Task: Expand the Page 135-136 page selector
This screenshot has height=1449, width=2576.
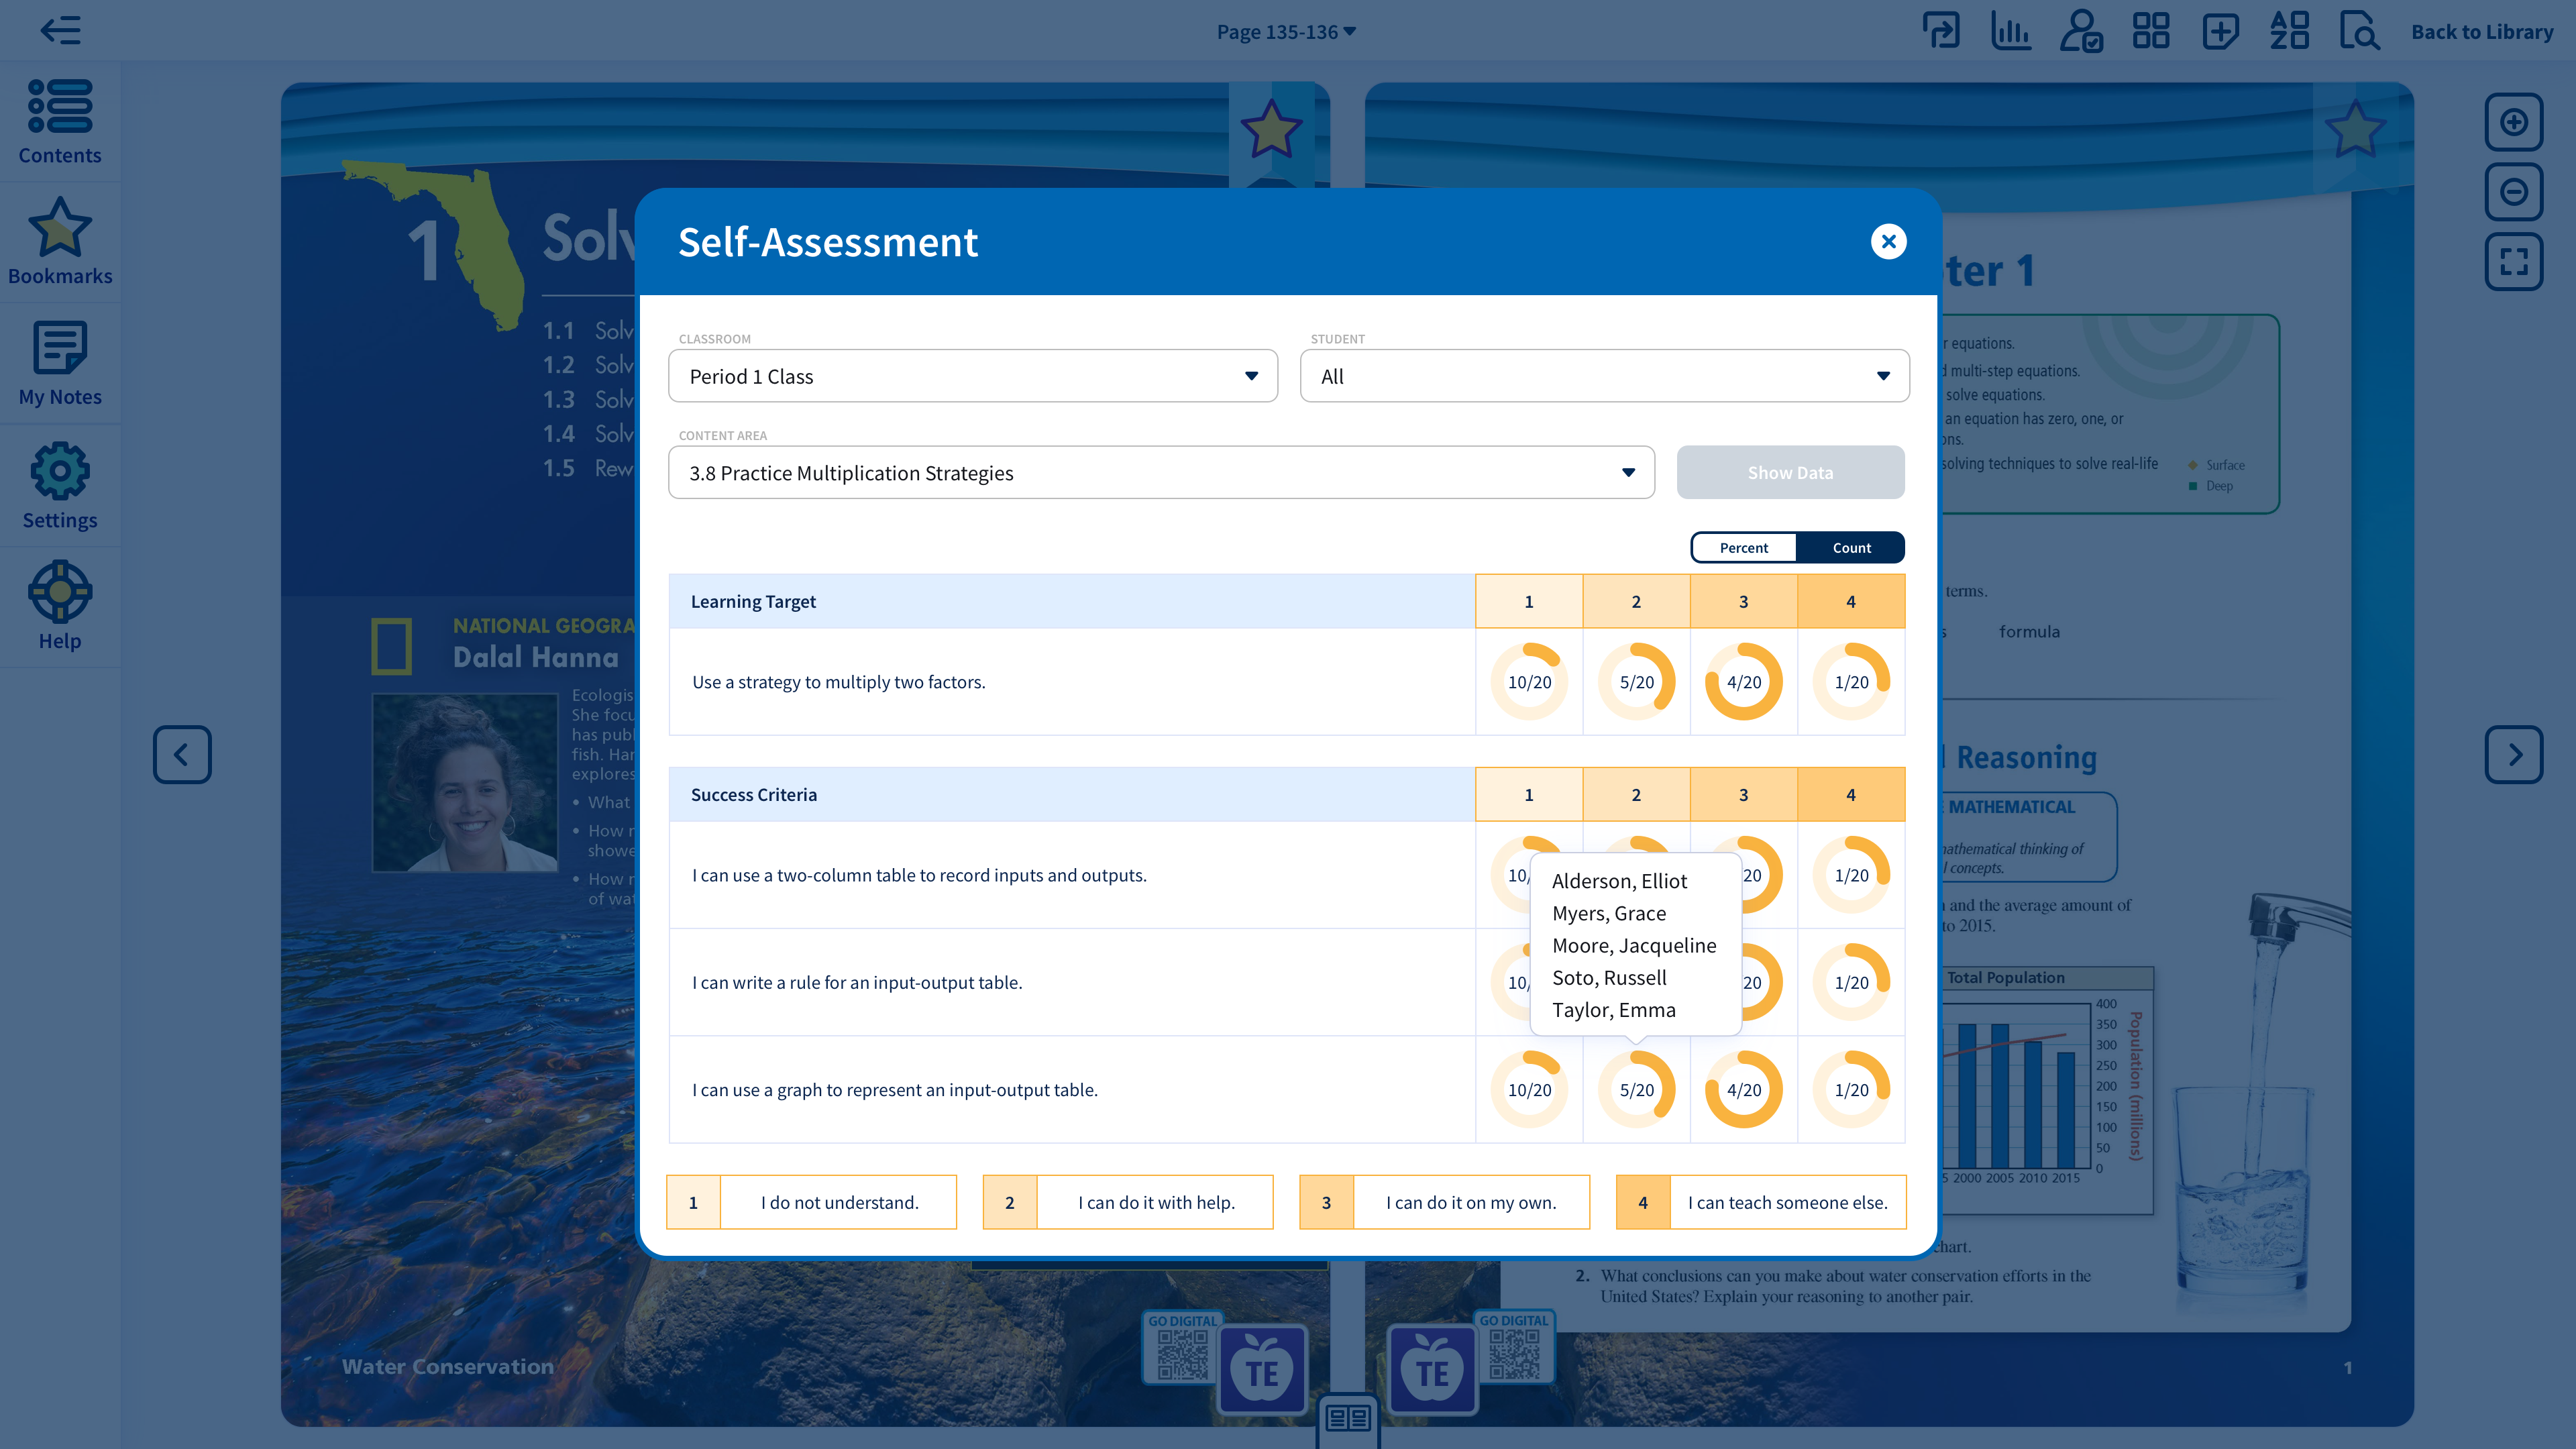Action: 1286,32
